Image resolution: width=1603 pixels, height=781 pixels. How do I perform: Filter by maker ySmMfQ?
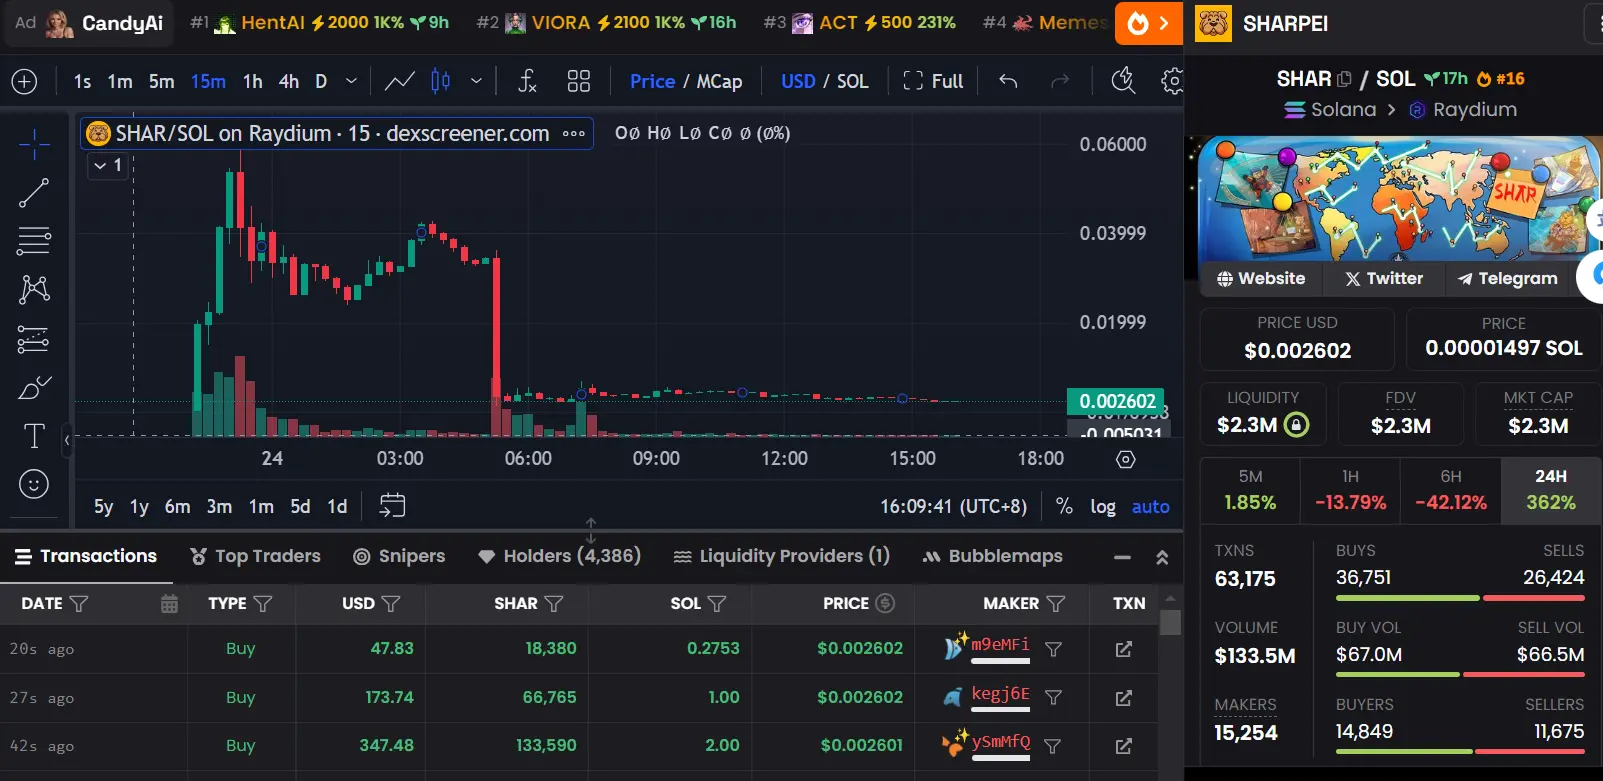click(1052, 746)
